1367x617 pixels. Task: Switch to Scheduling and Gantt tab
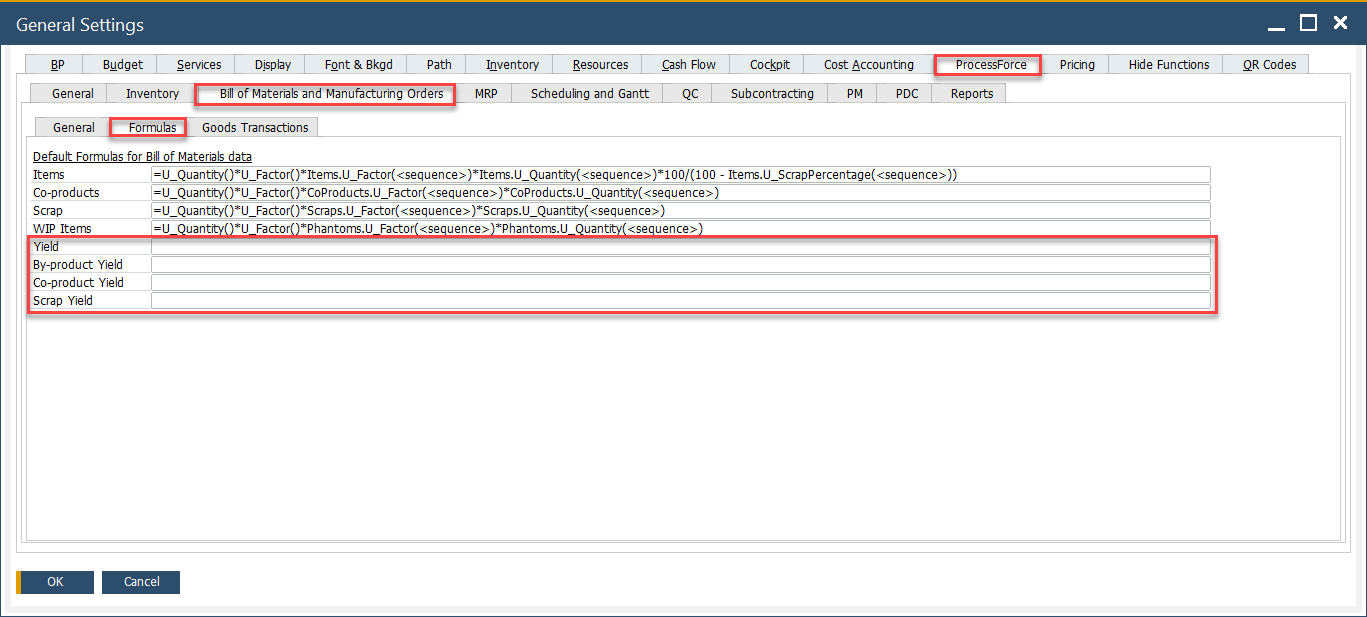589,94
